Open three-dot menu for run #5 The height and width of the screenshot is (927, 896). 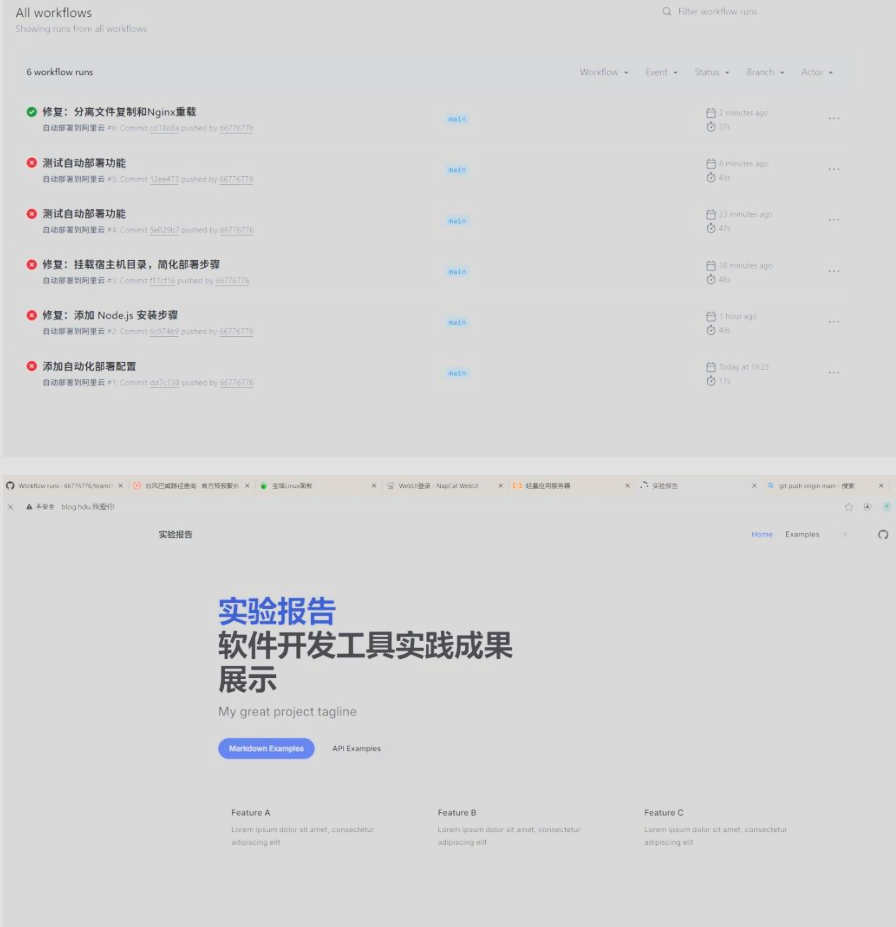click(834, 170)
